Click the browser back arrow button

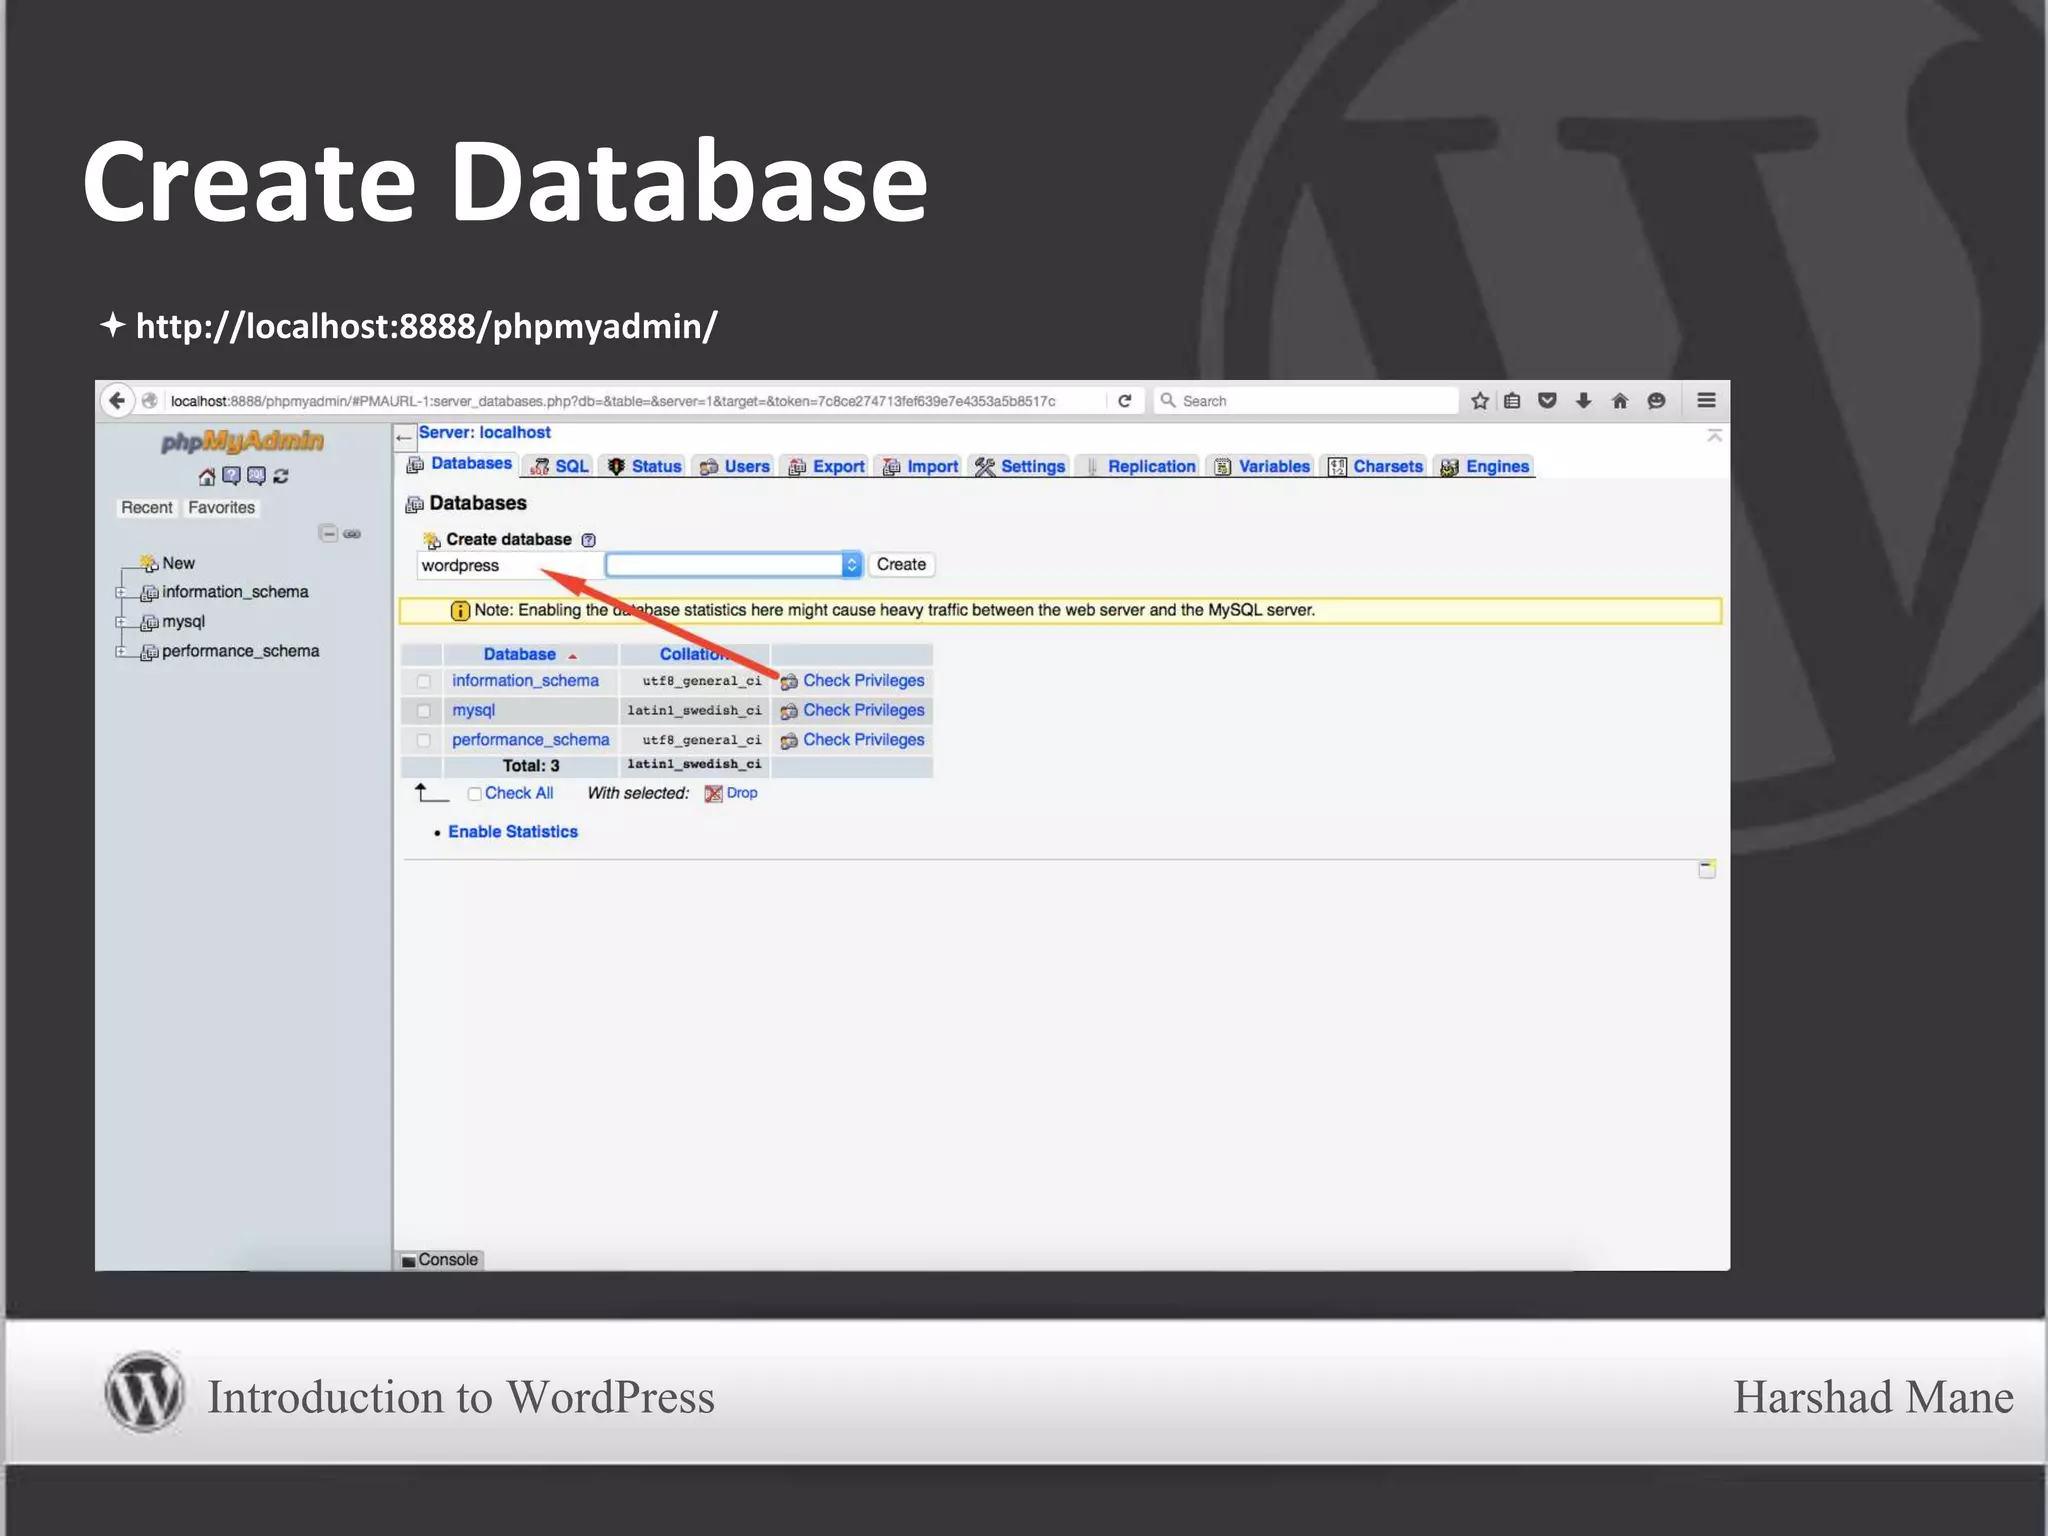(x=117, y=401)
